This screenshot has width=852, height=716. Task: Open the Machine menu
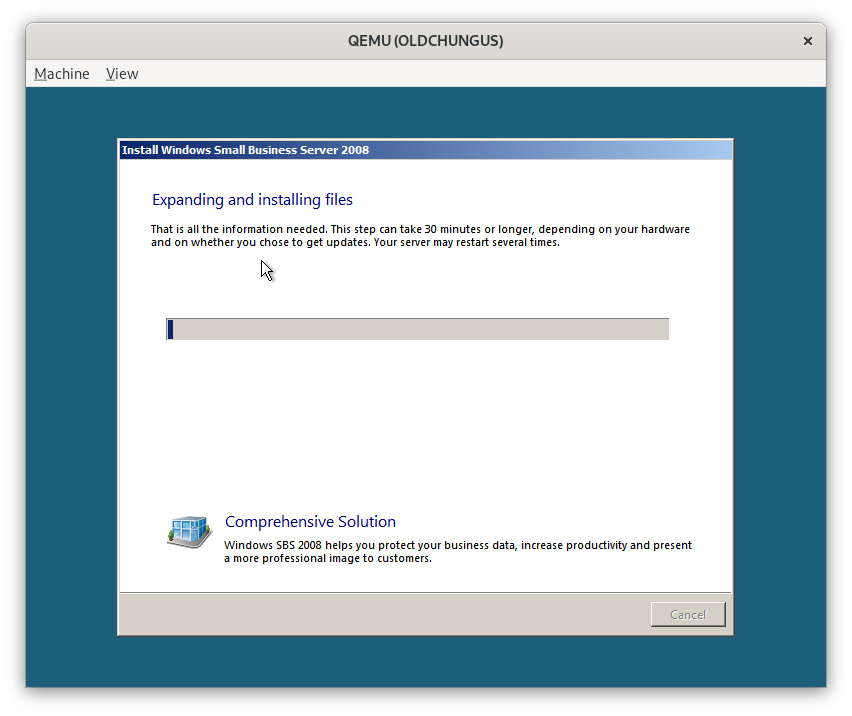[x=61, y=73]
